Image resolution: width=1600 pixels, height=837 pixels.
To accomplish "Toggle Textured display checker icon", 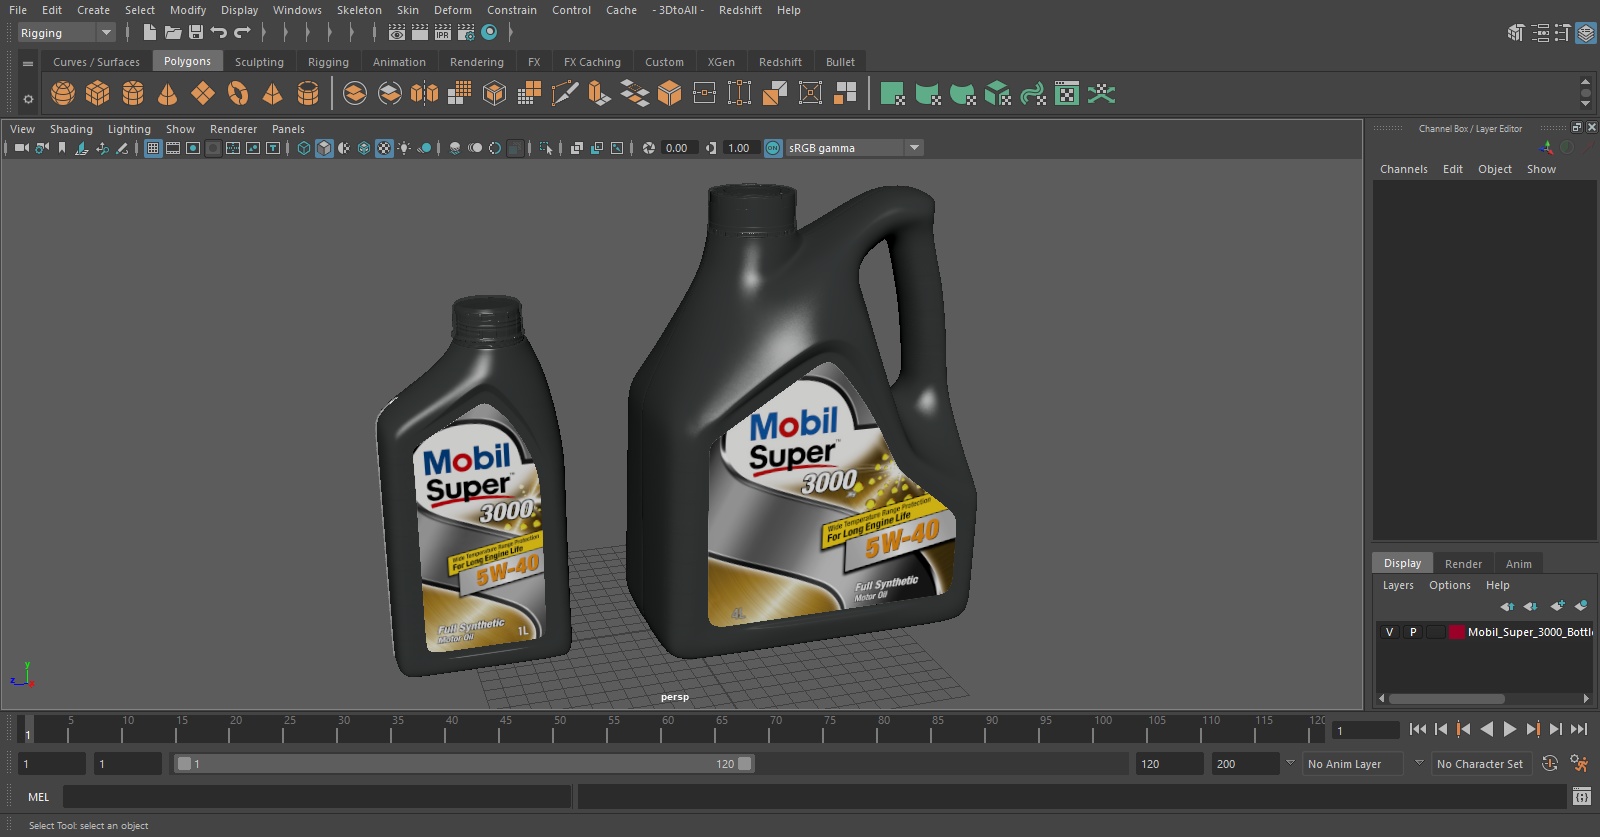I will coord(384,148).
